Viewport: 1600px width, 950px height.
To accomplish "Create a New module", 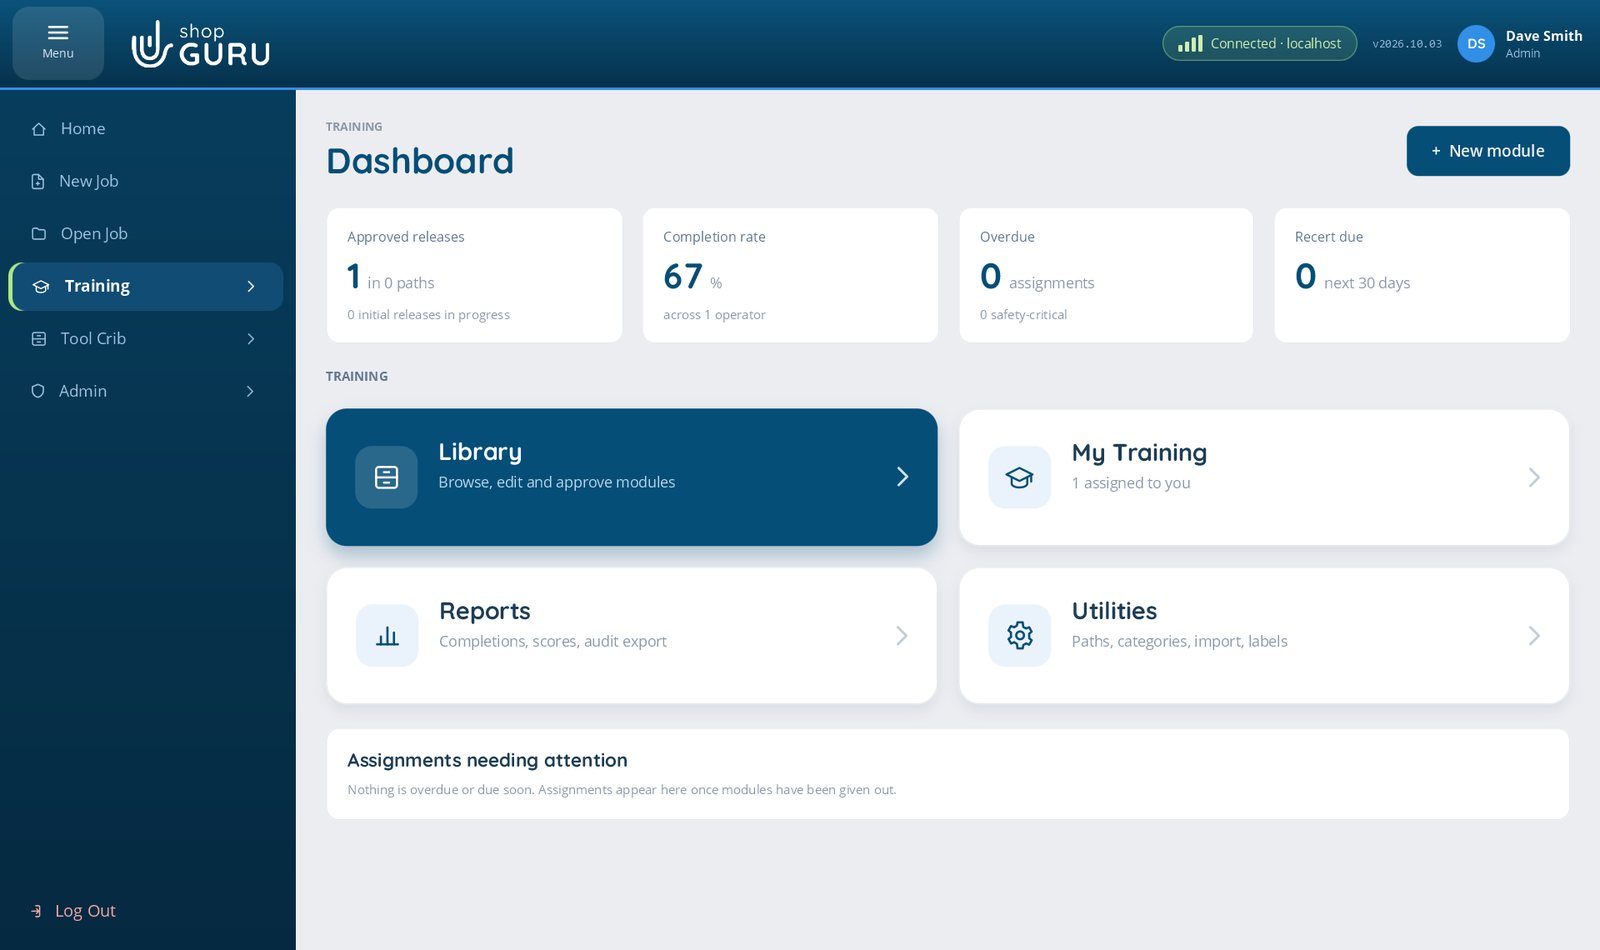I will [x=1488, y=151].
